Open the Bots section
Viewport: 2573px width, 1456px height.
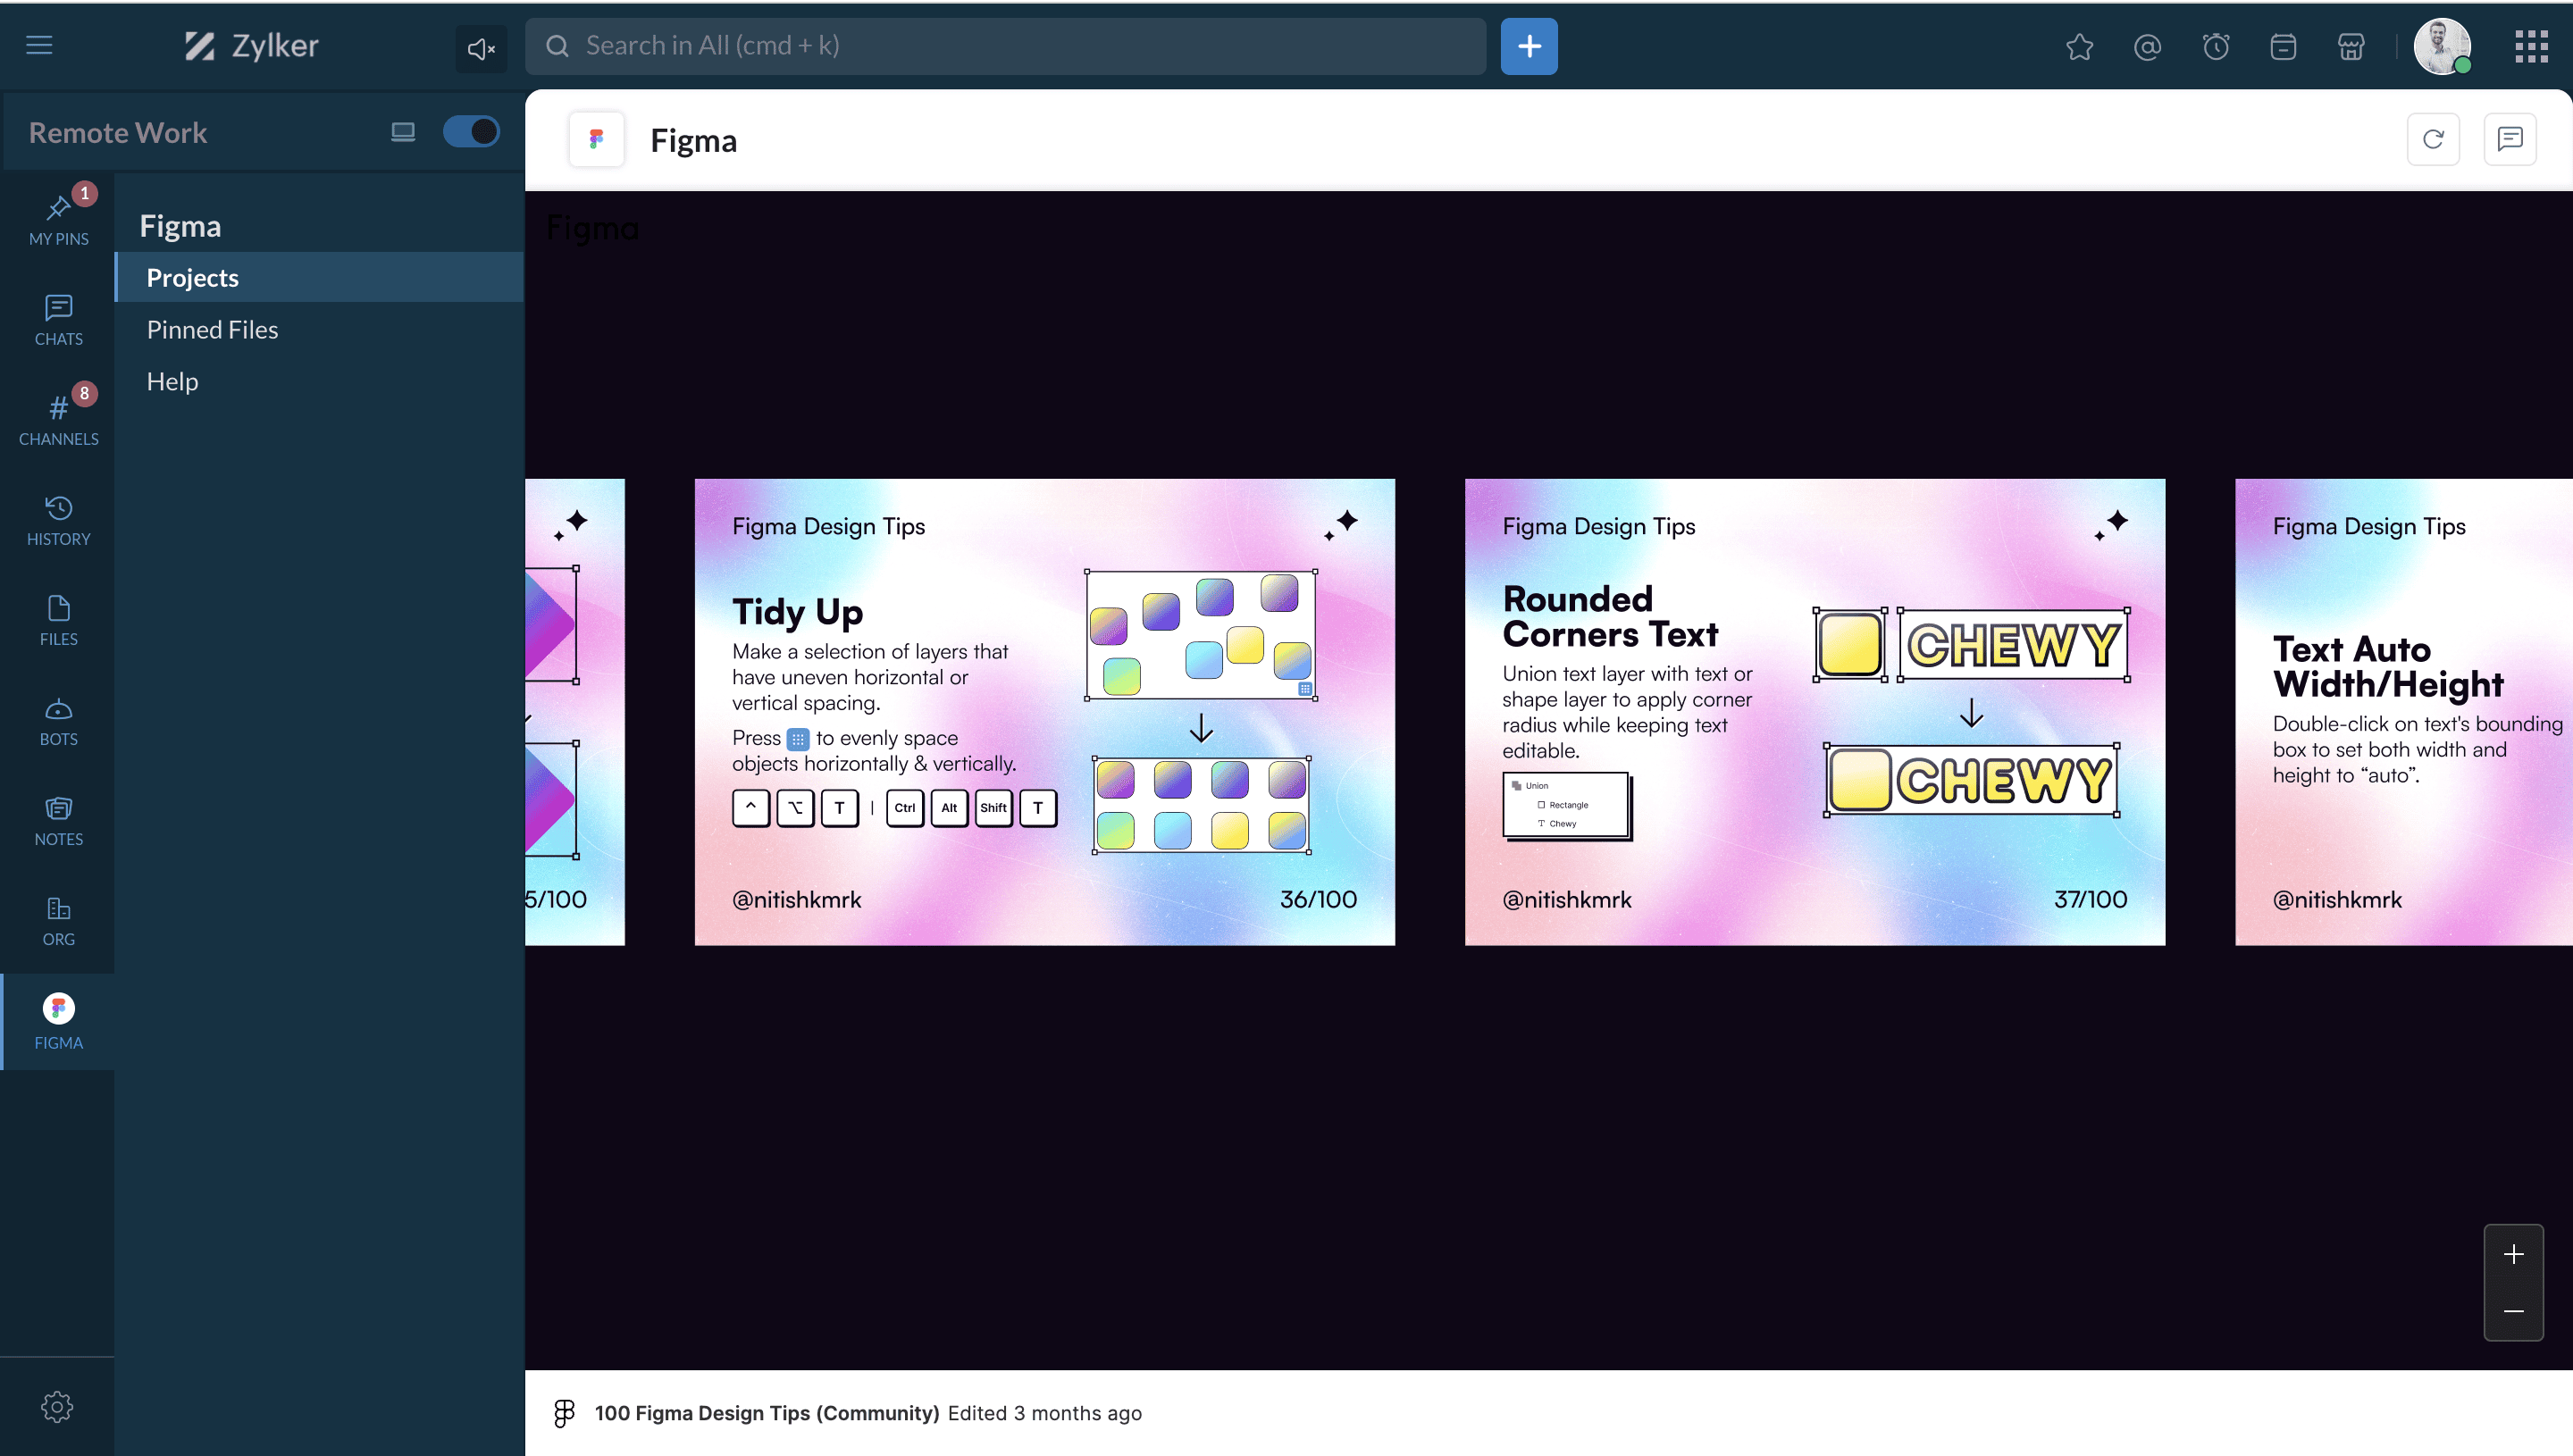pos(58,720)
